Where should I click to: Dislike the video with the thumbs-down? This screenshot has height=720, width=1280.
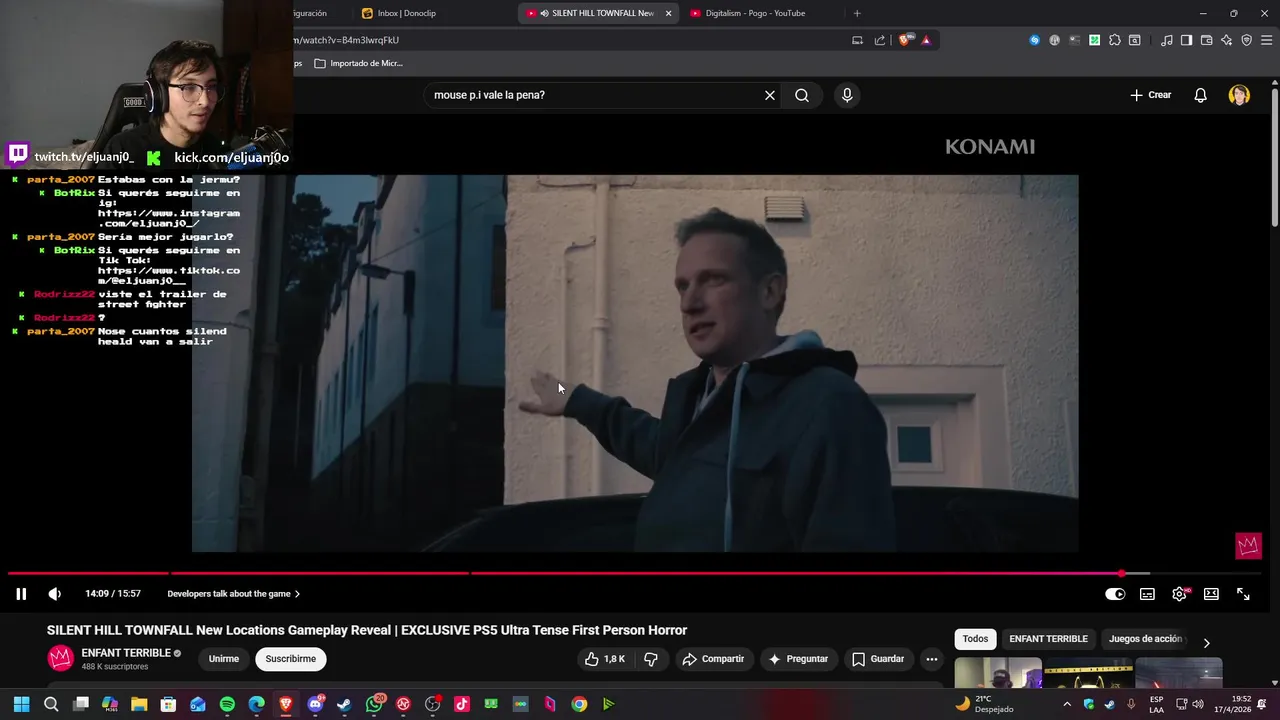click(651, 659)
